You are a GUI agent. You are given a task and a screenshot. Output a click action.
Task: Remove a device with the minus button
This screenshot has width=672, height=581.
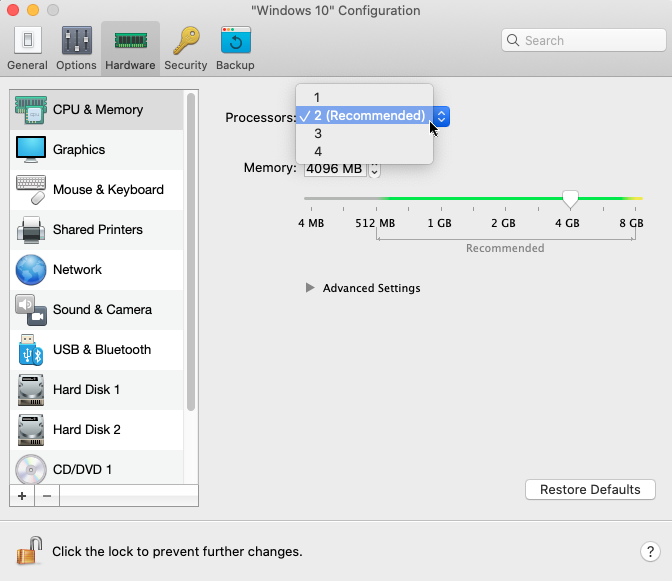[x=47, y=496]
